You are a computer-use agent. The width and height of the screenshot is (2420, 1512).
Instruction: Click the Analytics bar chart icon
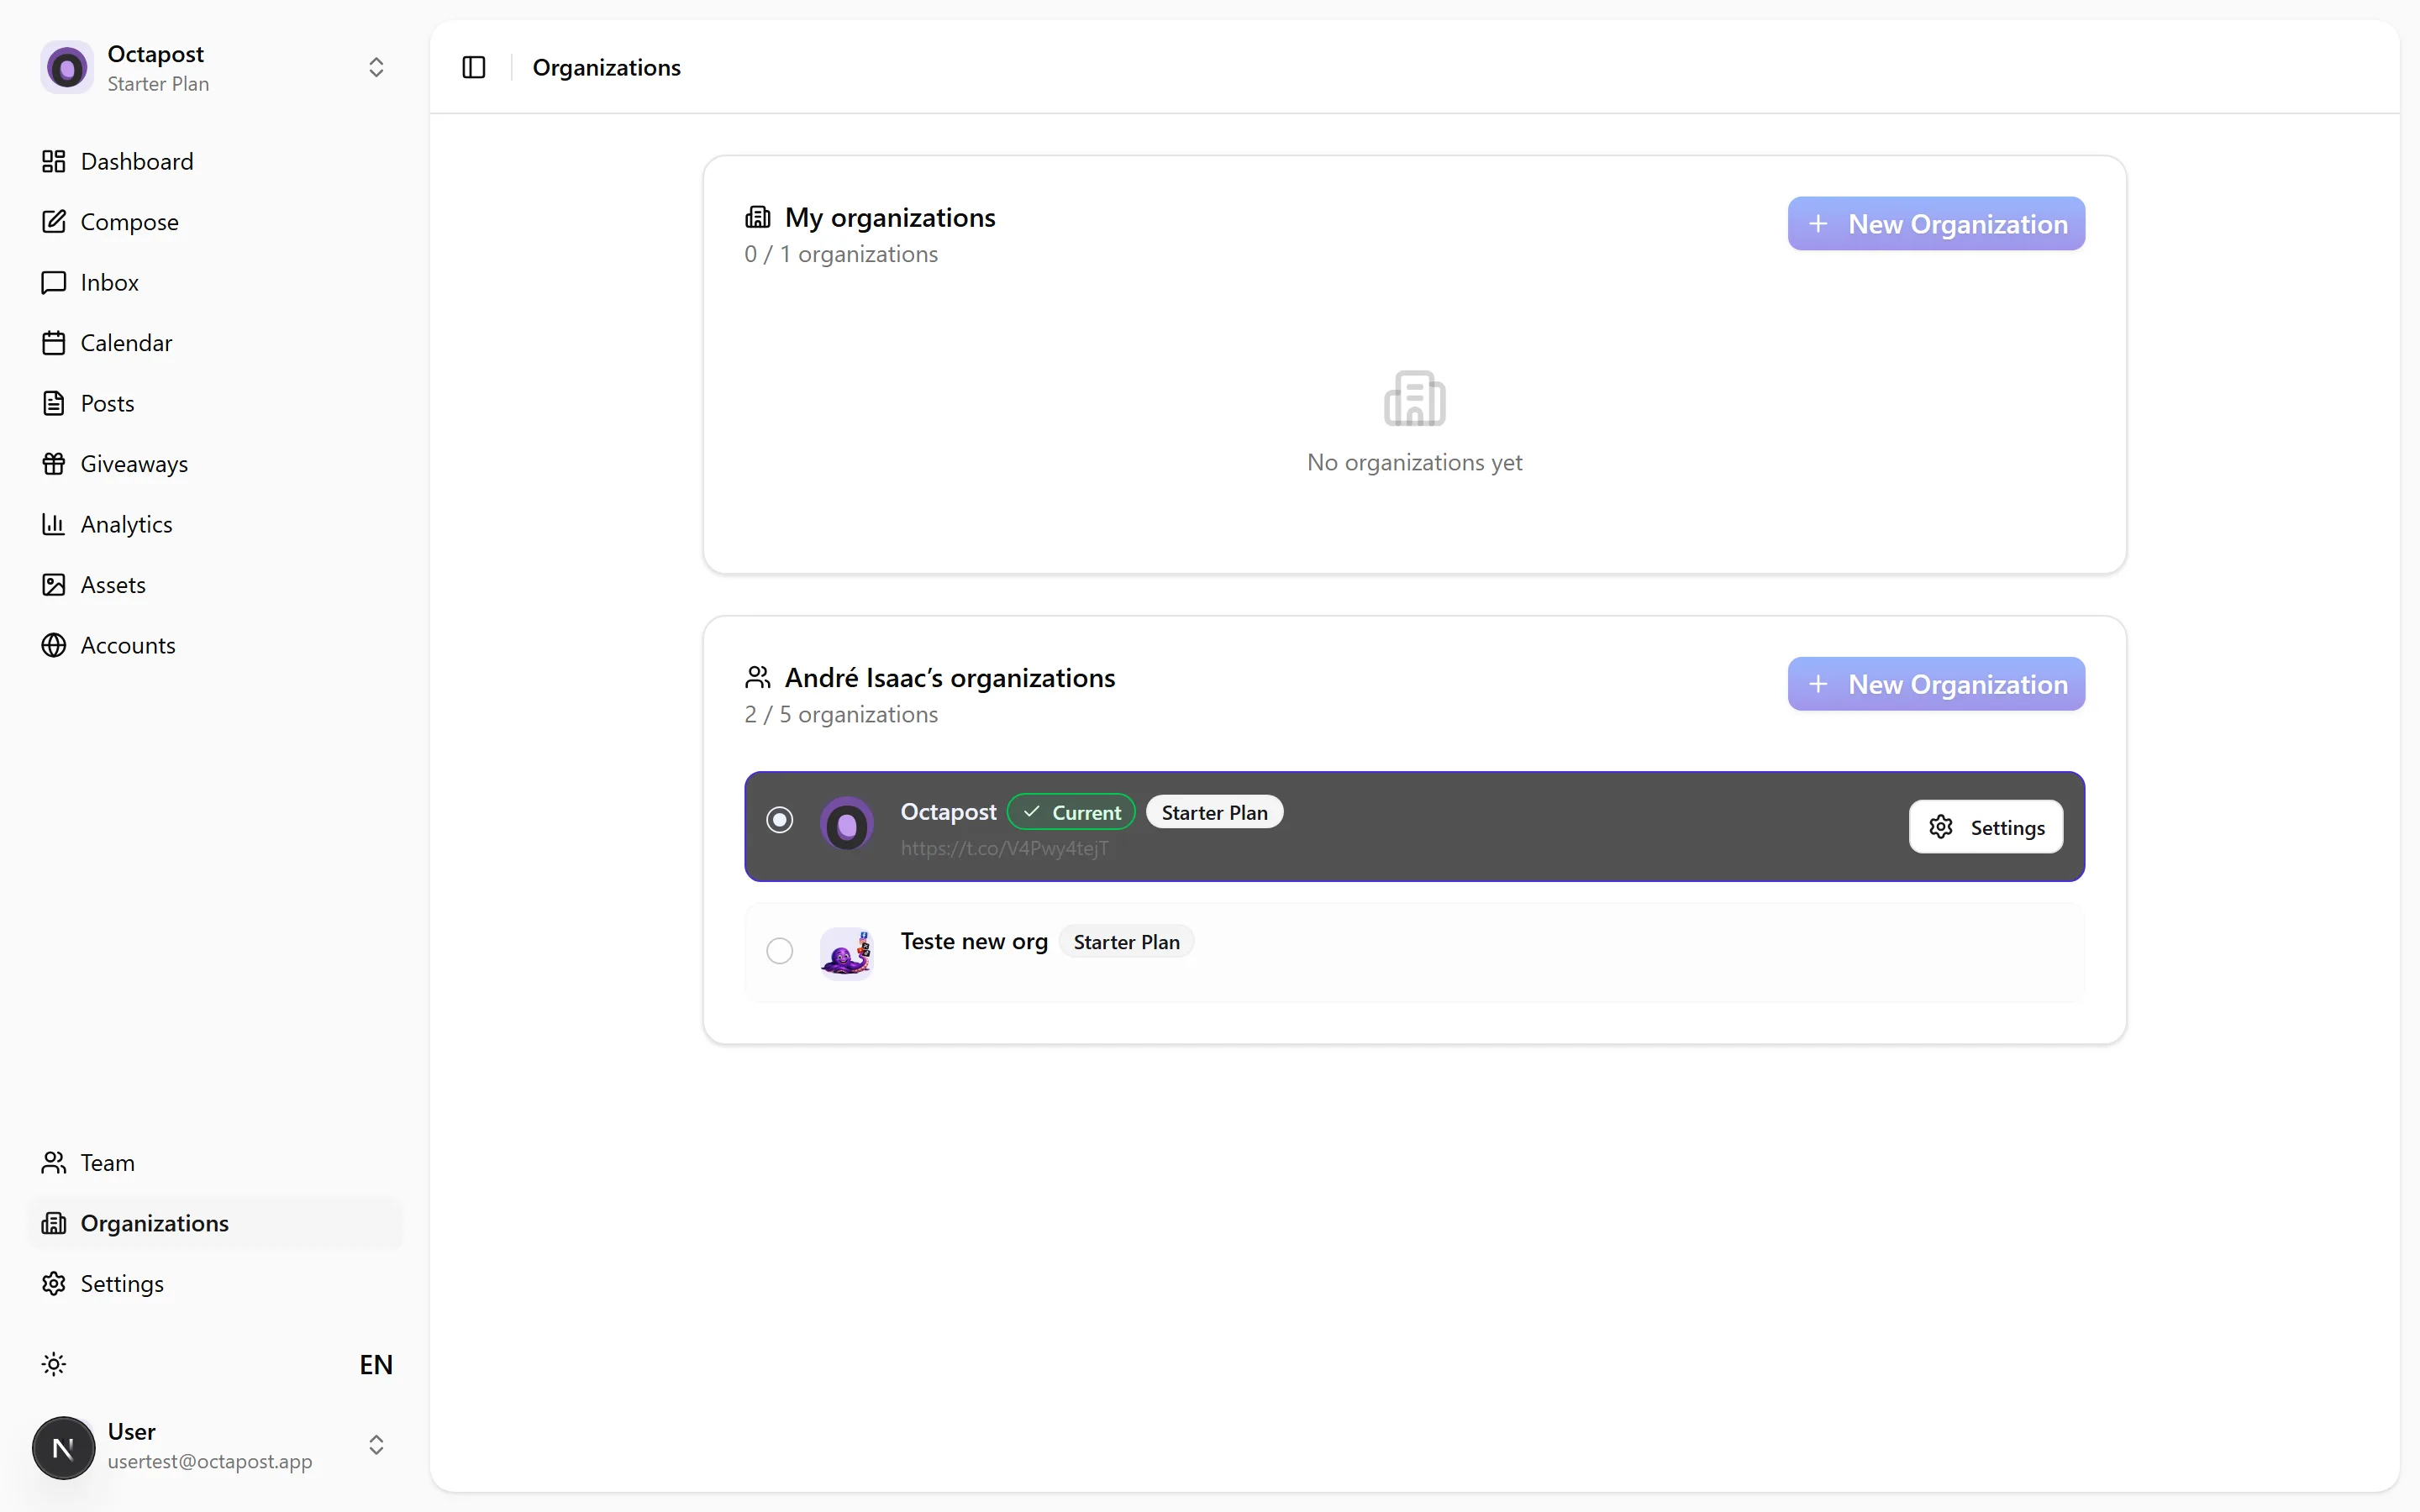pyautogui.click(x=54, y=524)
